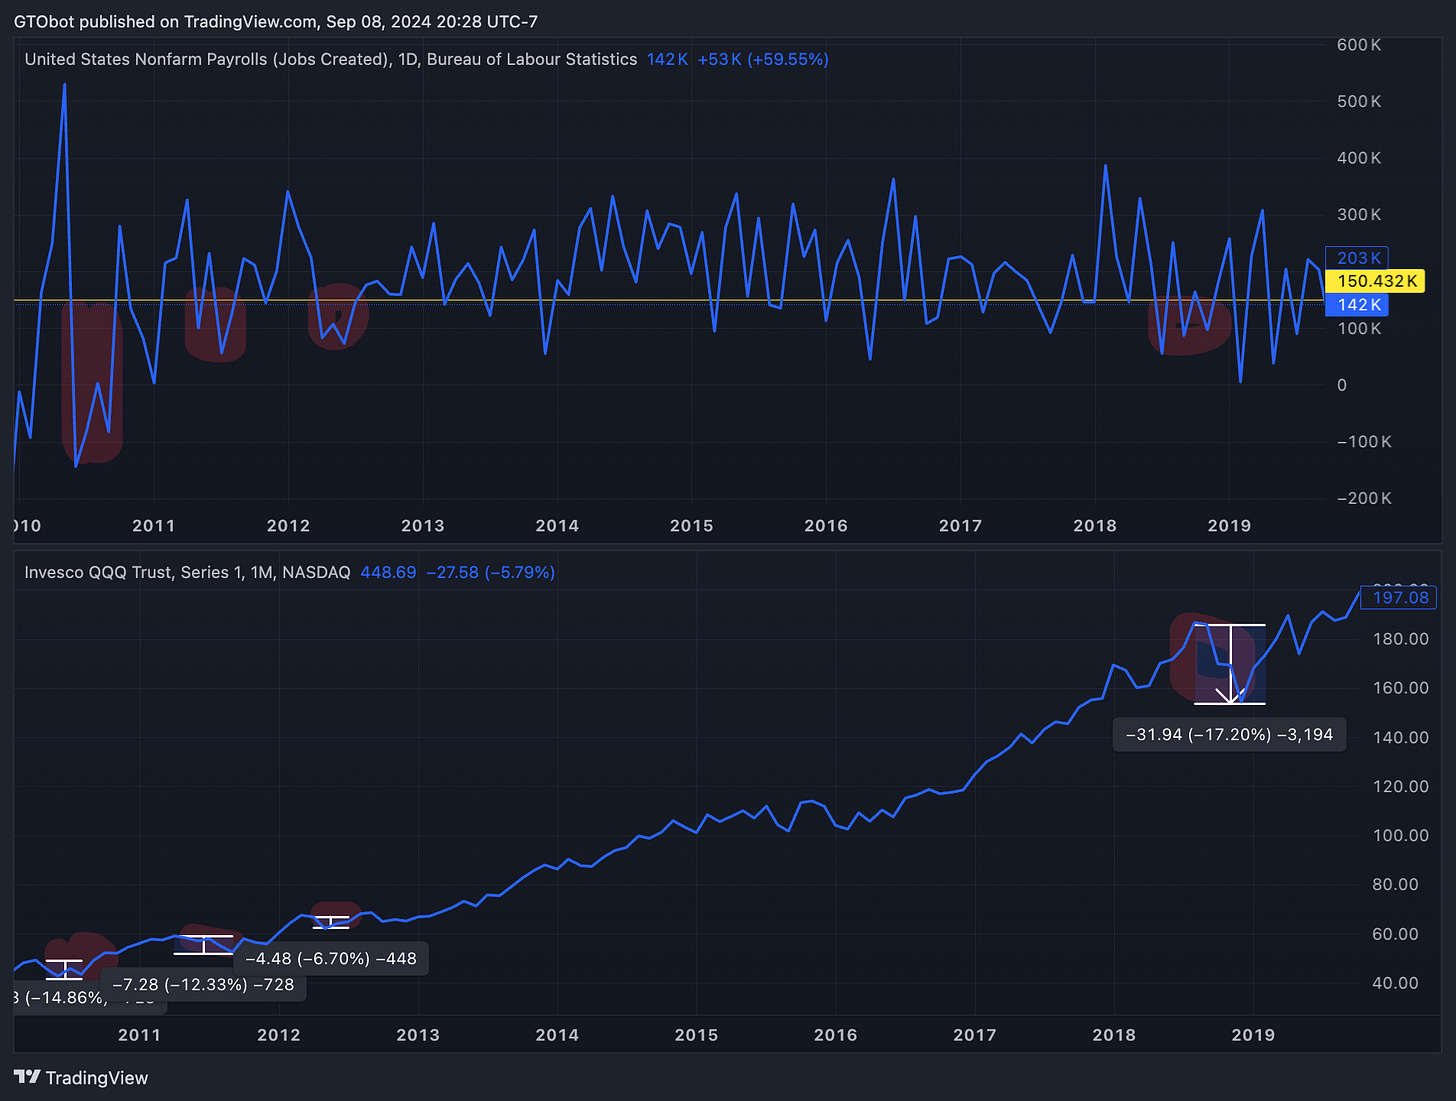Open the Invesco QQQ Trust series title
The image size is (1456, 1101).
point(187,572)
